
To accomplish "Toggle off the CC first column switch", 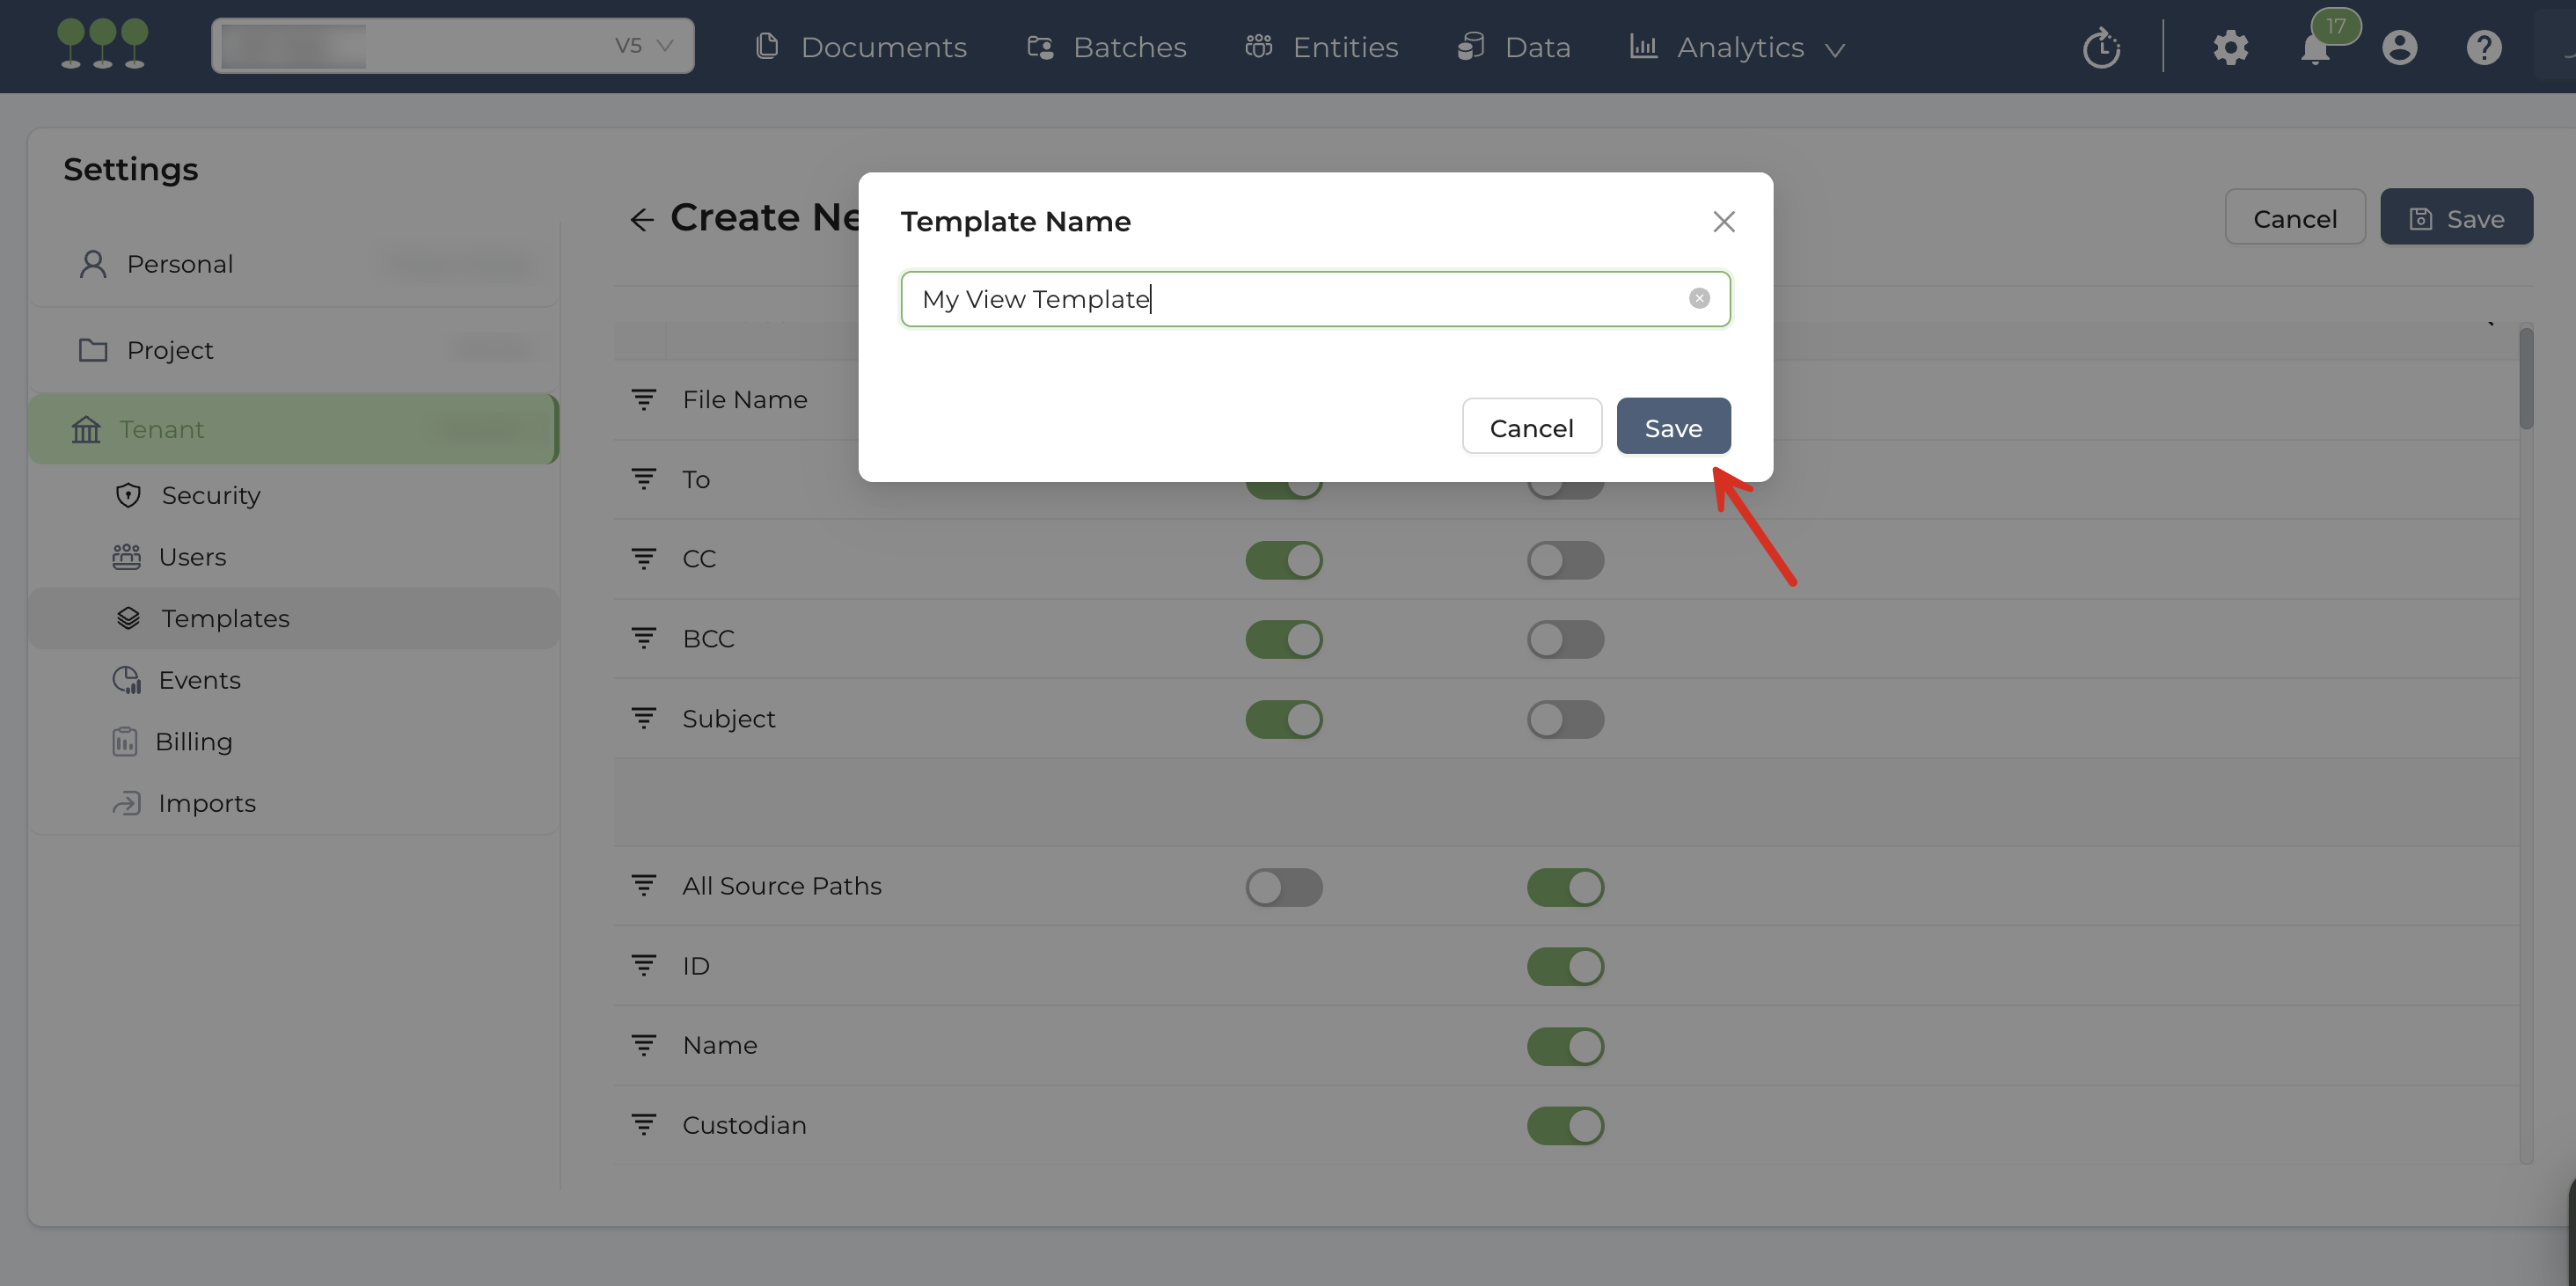I will [1283, 560].
